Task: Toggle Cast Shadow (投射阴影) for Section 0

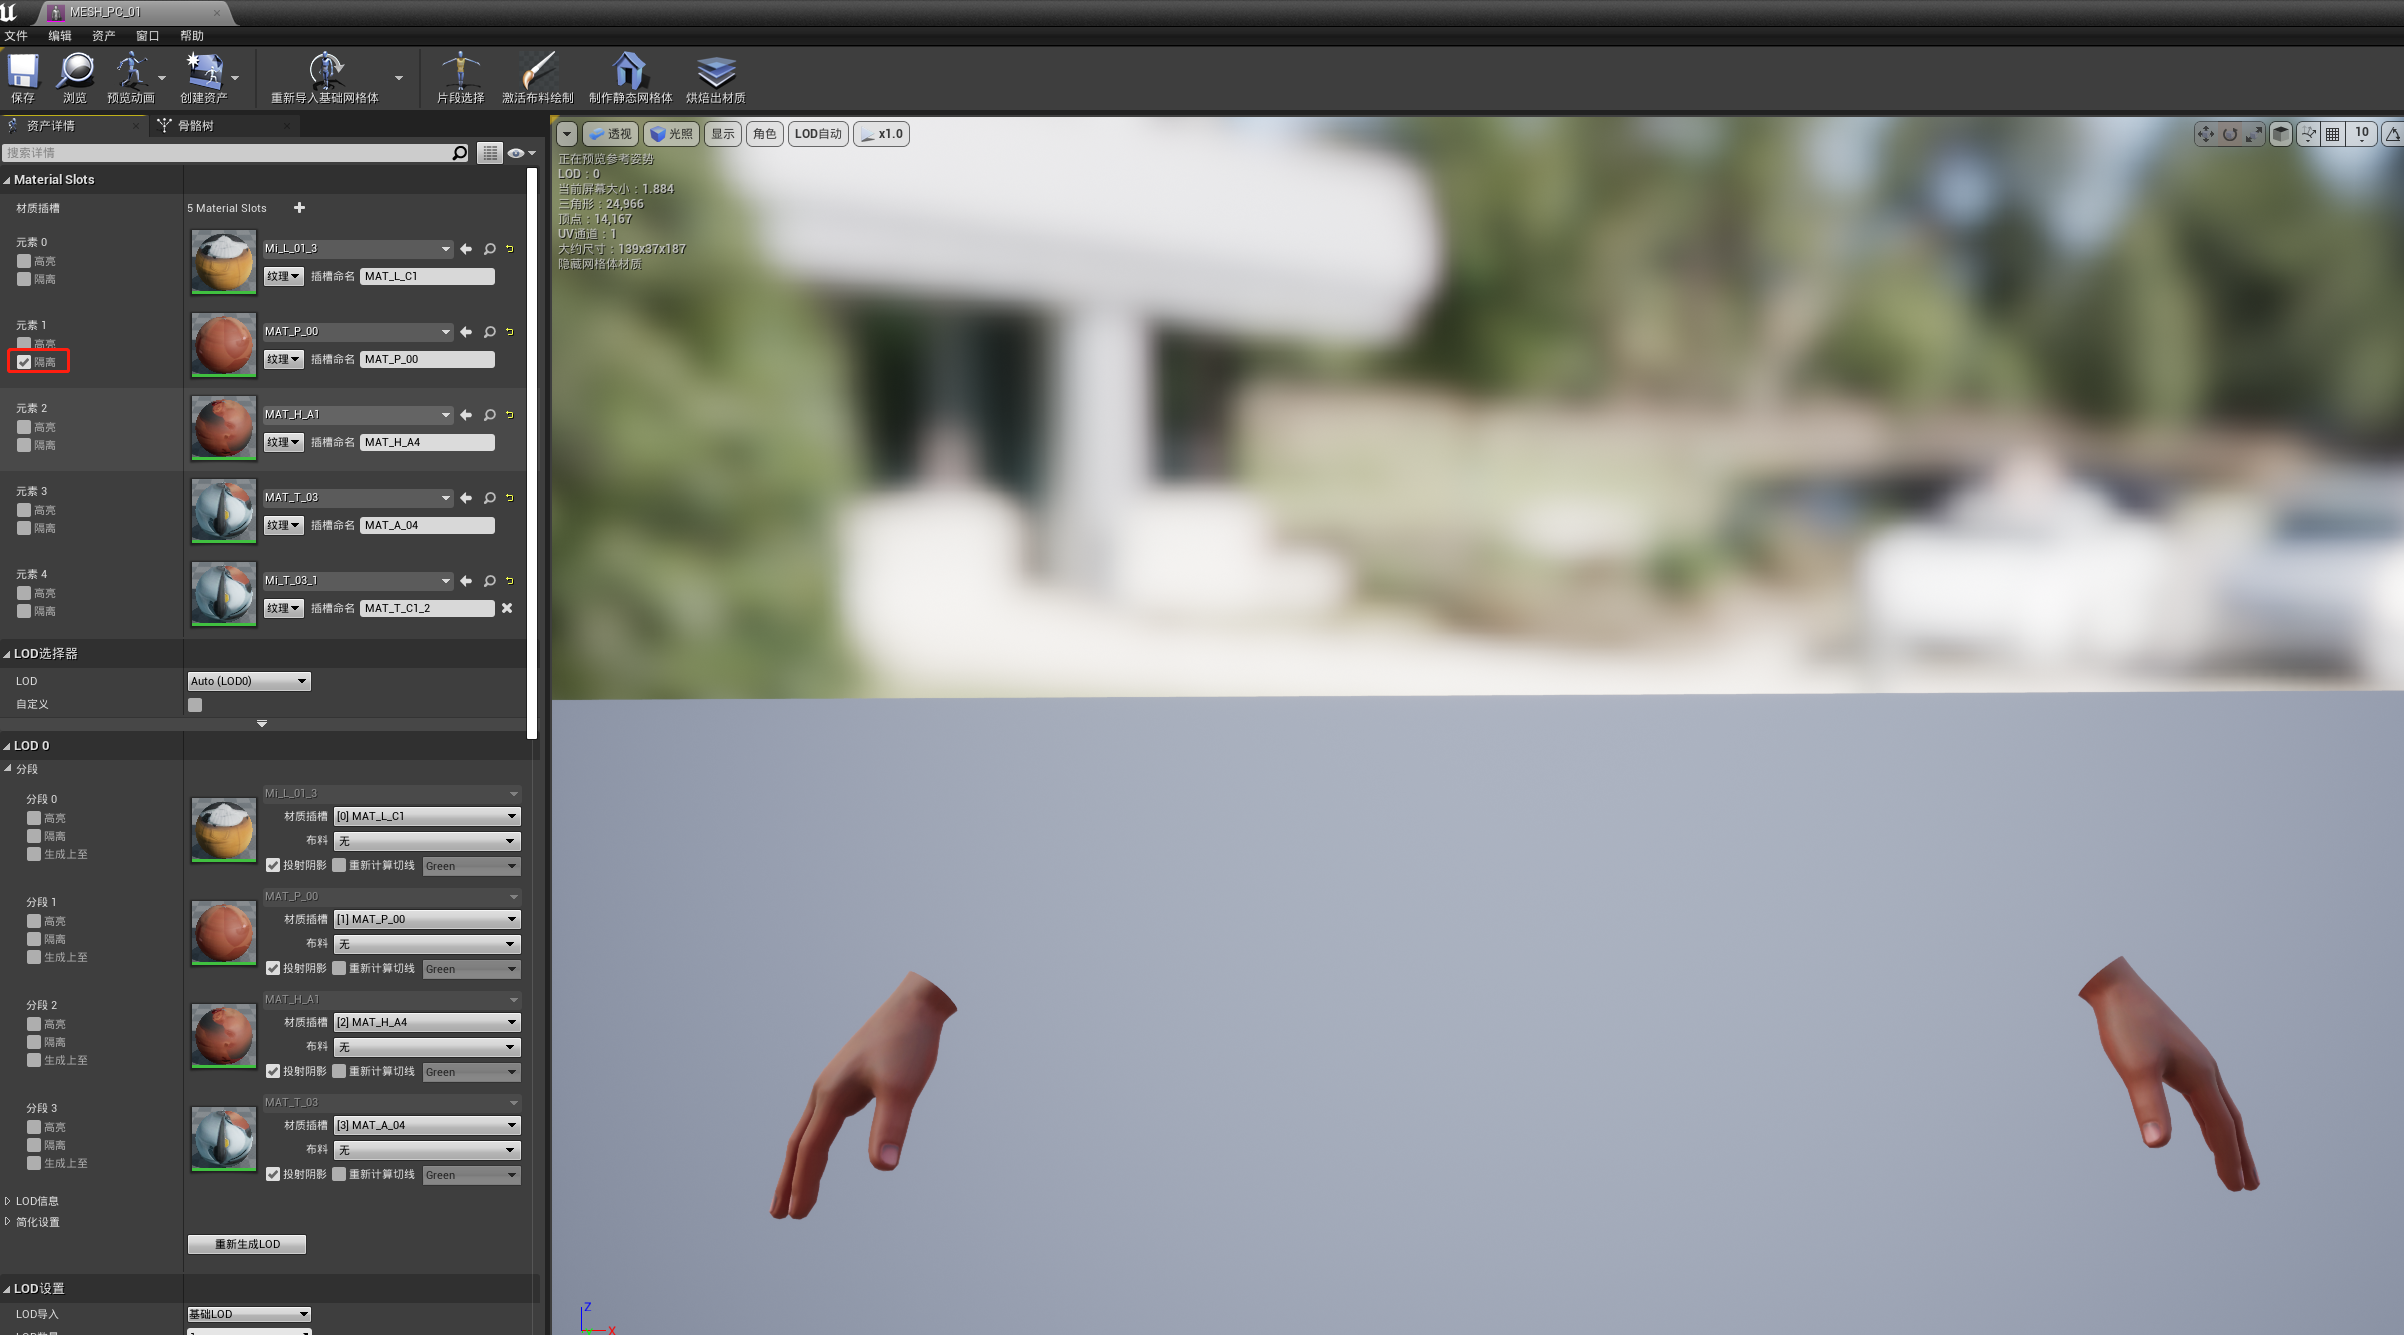Action: click(273, 866)
